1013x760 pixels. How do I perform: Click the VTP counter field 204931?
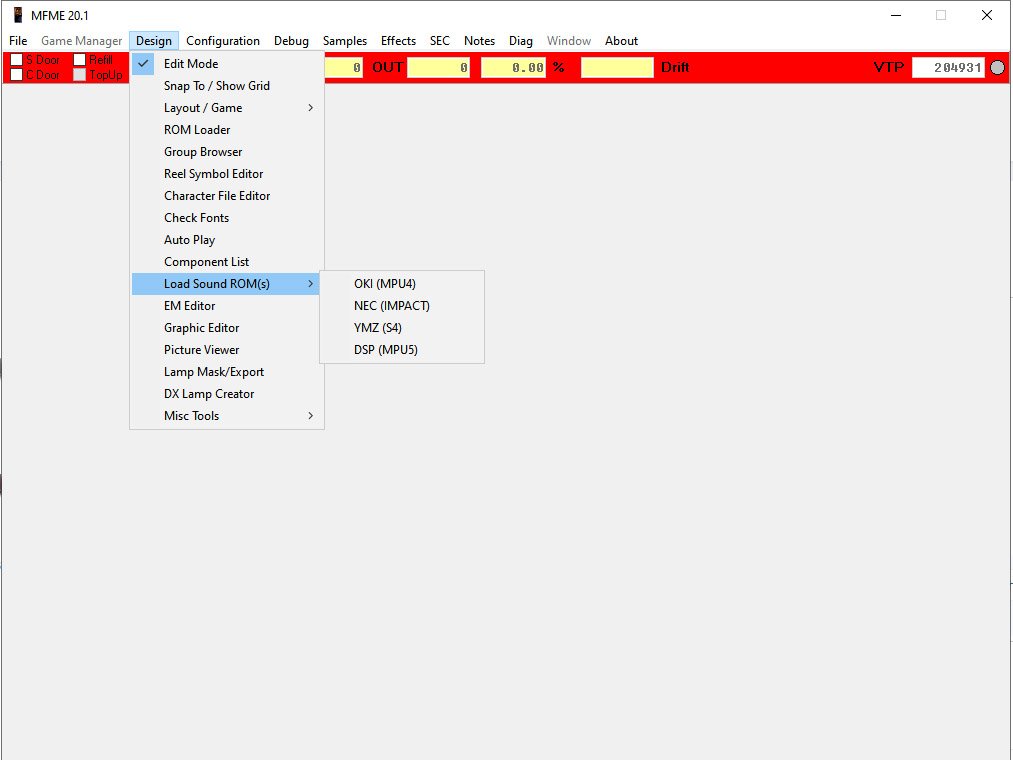tap(948, 67)
